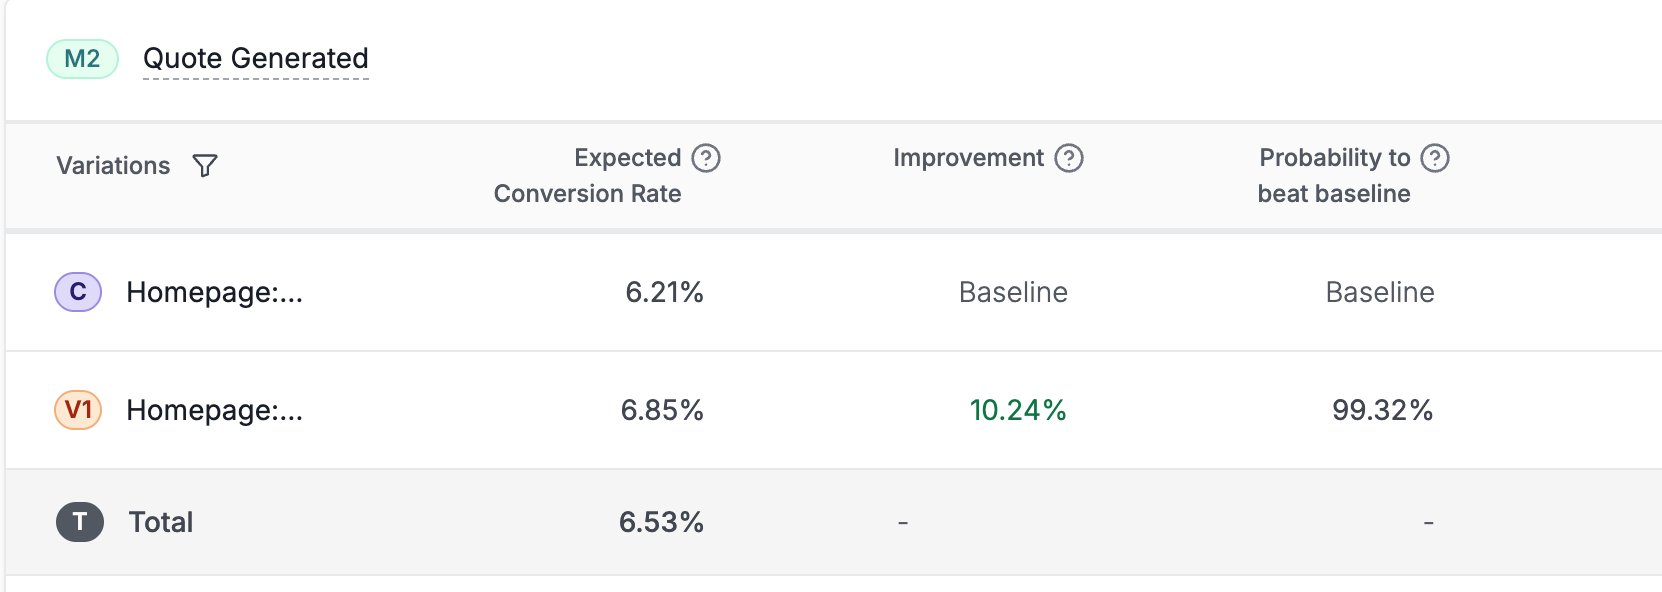Click the 99.32% probability value

tap(1382, 410)
